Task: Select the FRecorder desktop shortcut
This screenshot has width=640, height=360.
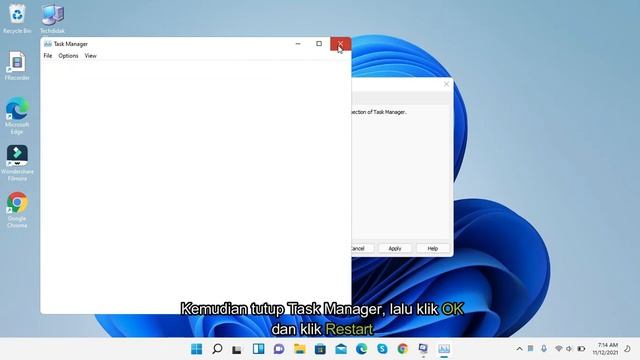Action: pos(17,65)
